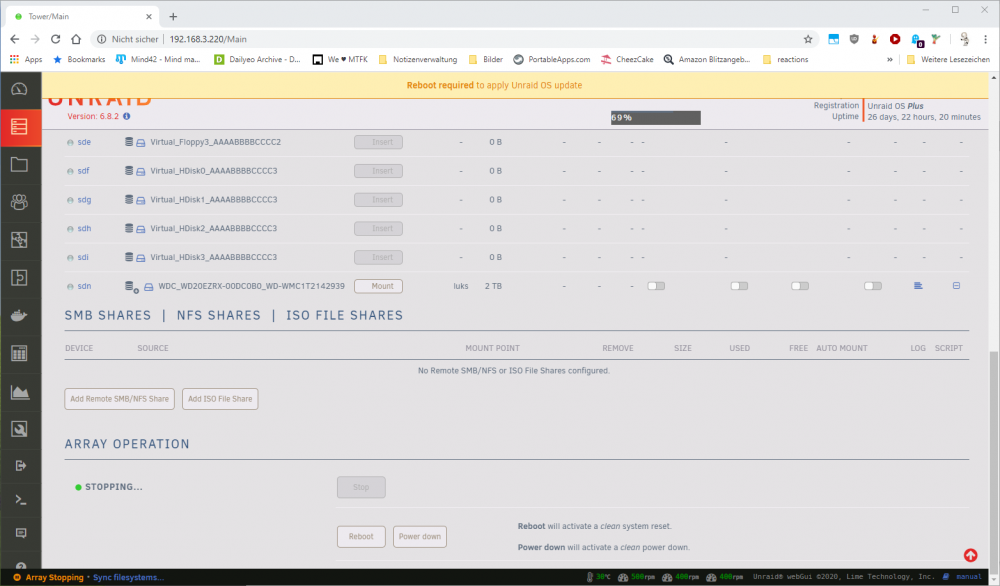The height and width of the screenshot is (586, 1000).
Task: Open the sdn device link
Action: 84,286
